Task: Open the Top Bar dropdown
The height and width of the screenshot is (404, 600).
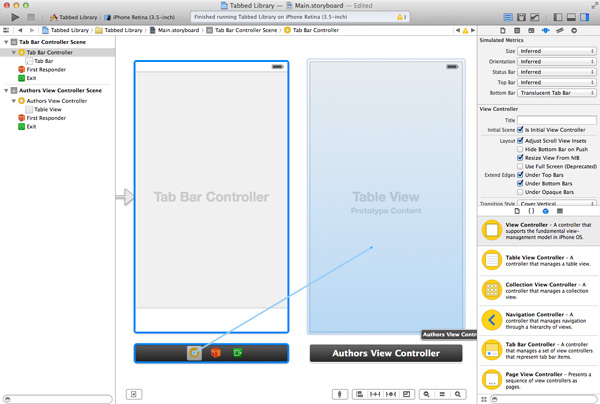Action: [x=557, y=82]
